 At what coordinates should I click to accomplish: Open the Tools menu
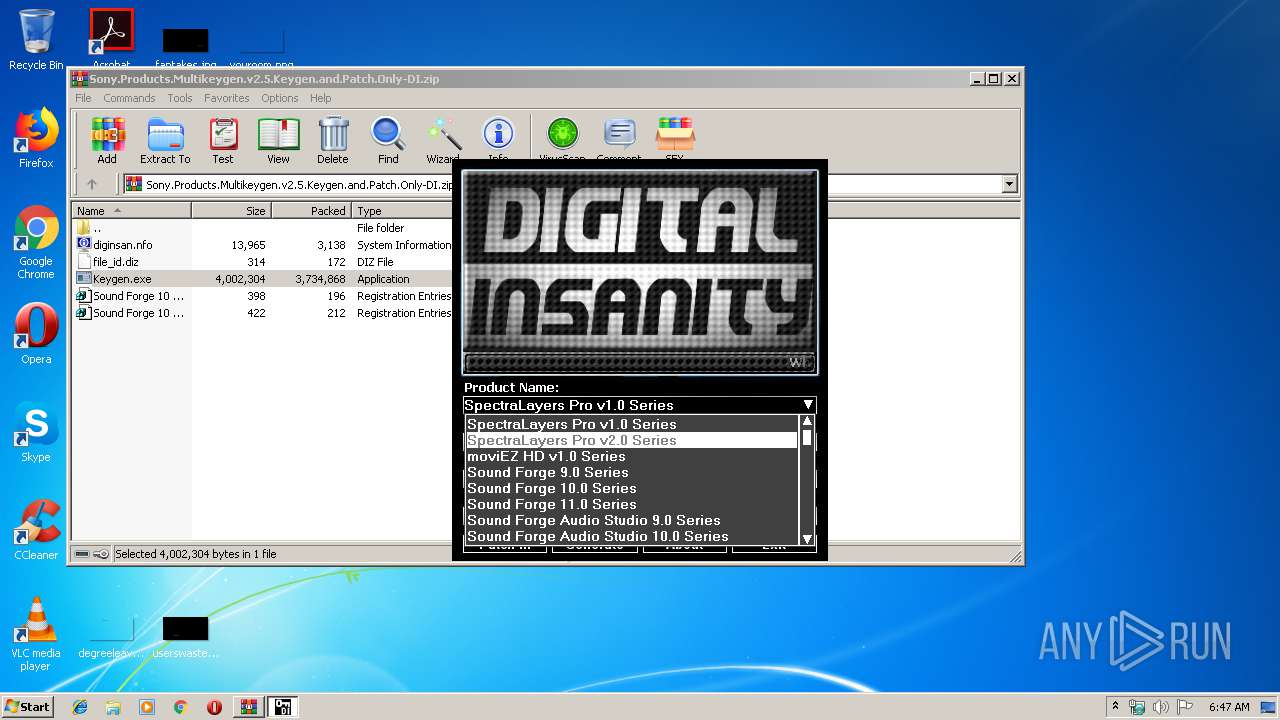coord(180,98)
